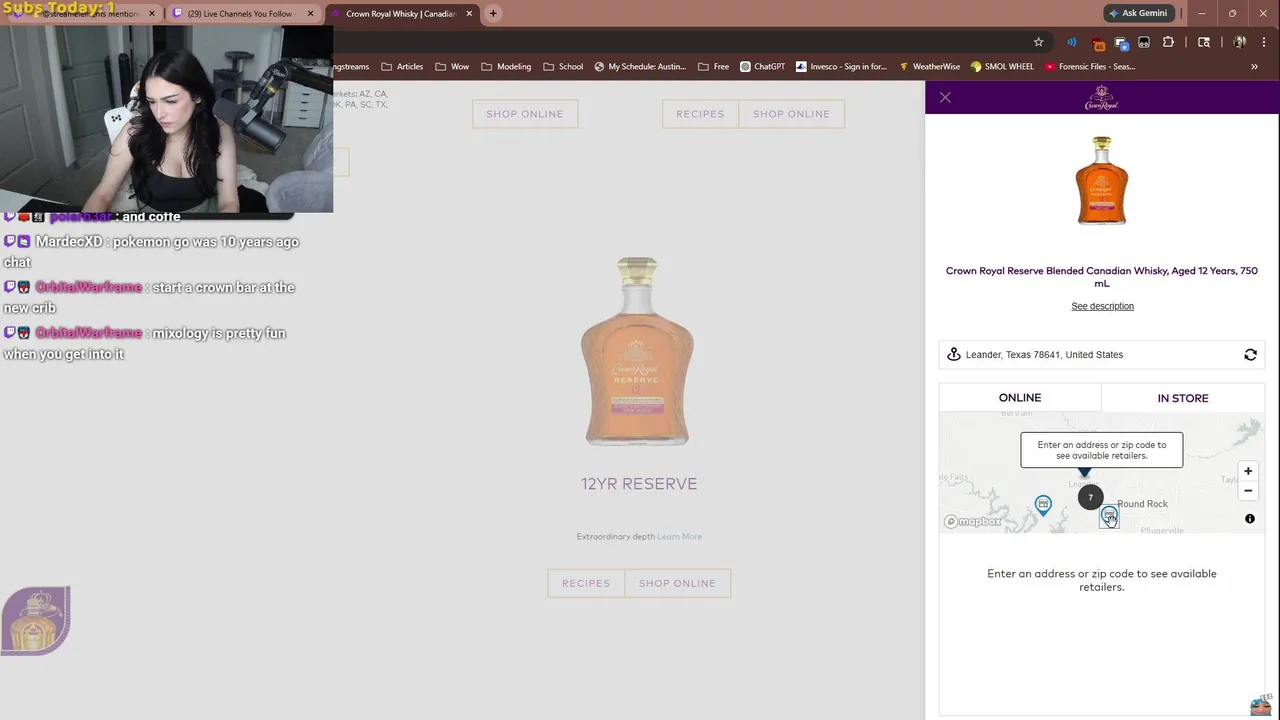Close the Crown Royal retailer side panel
Image resolution: width=1280 pixels, height=720 pixels.
[x=945, y=97]
